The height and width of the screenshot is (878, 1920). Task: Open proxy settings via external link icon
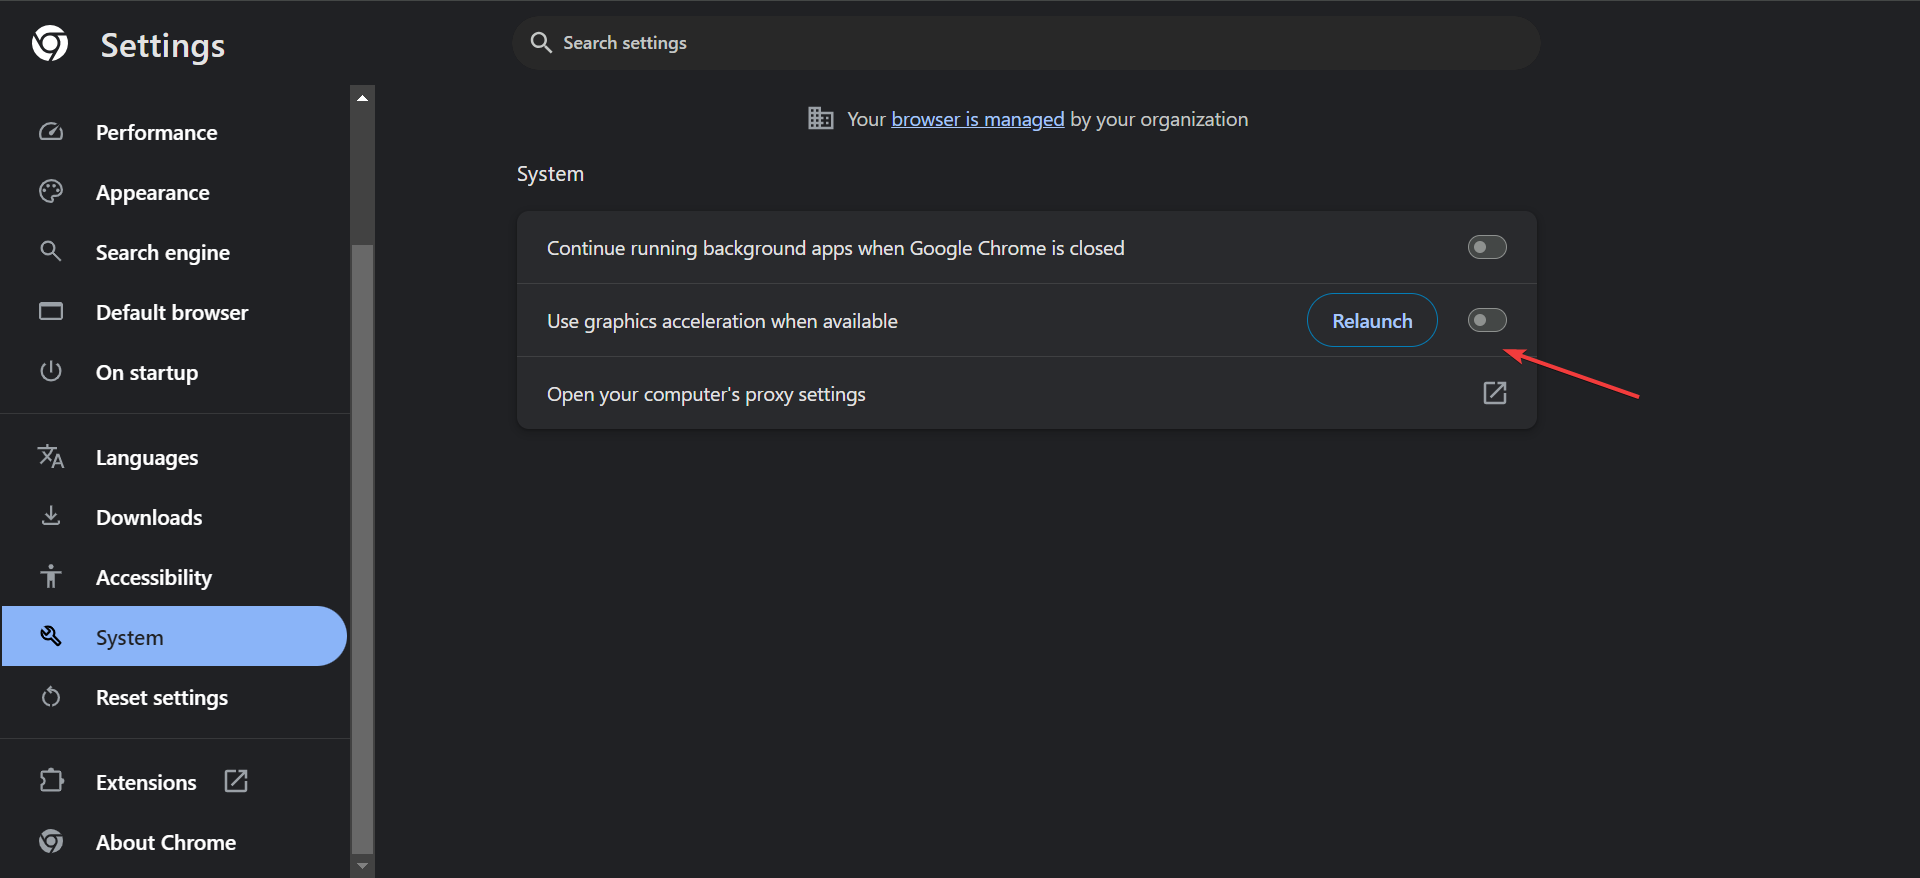pyautogui.click(x=1495, y=393)
